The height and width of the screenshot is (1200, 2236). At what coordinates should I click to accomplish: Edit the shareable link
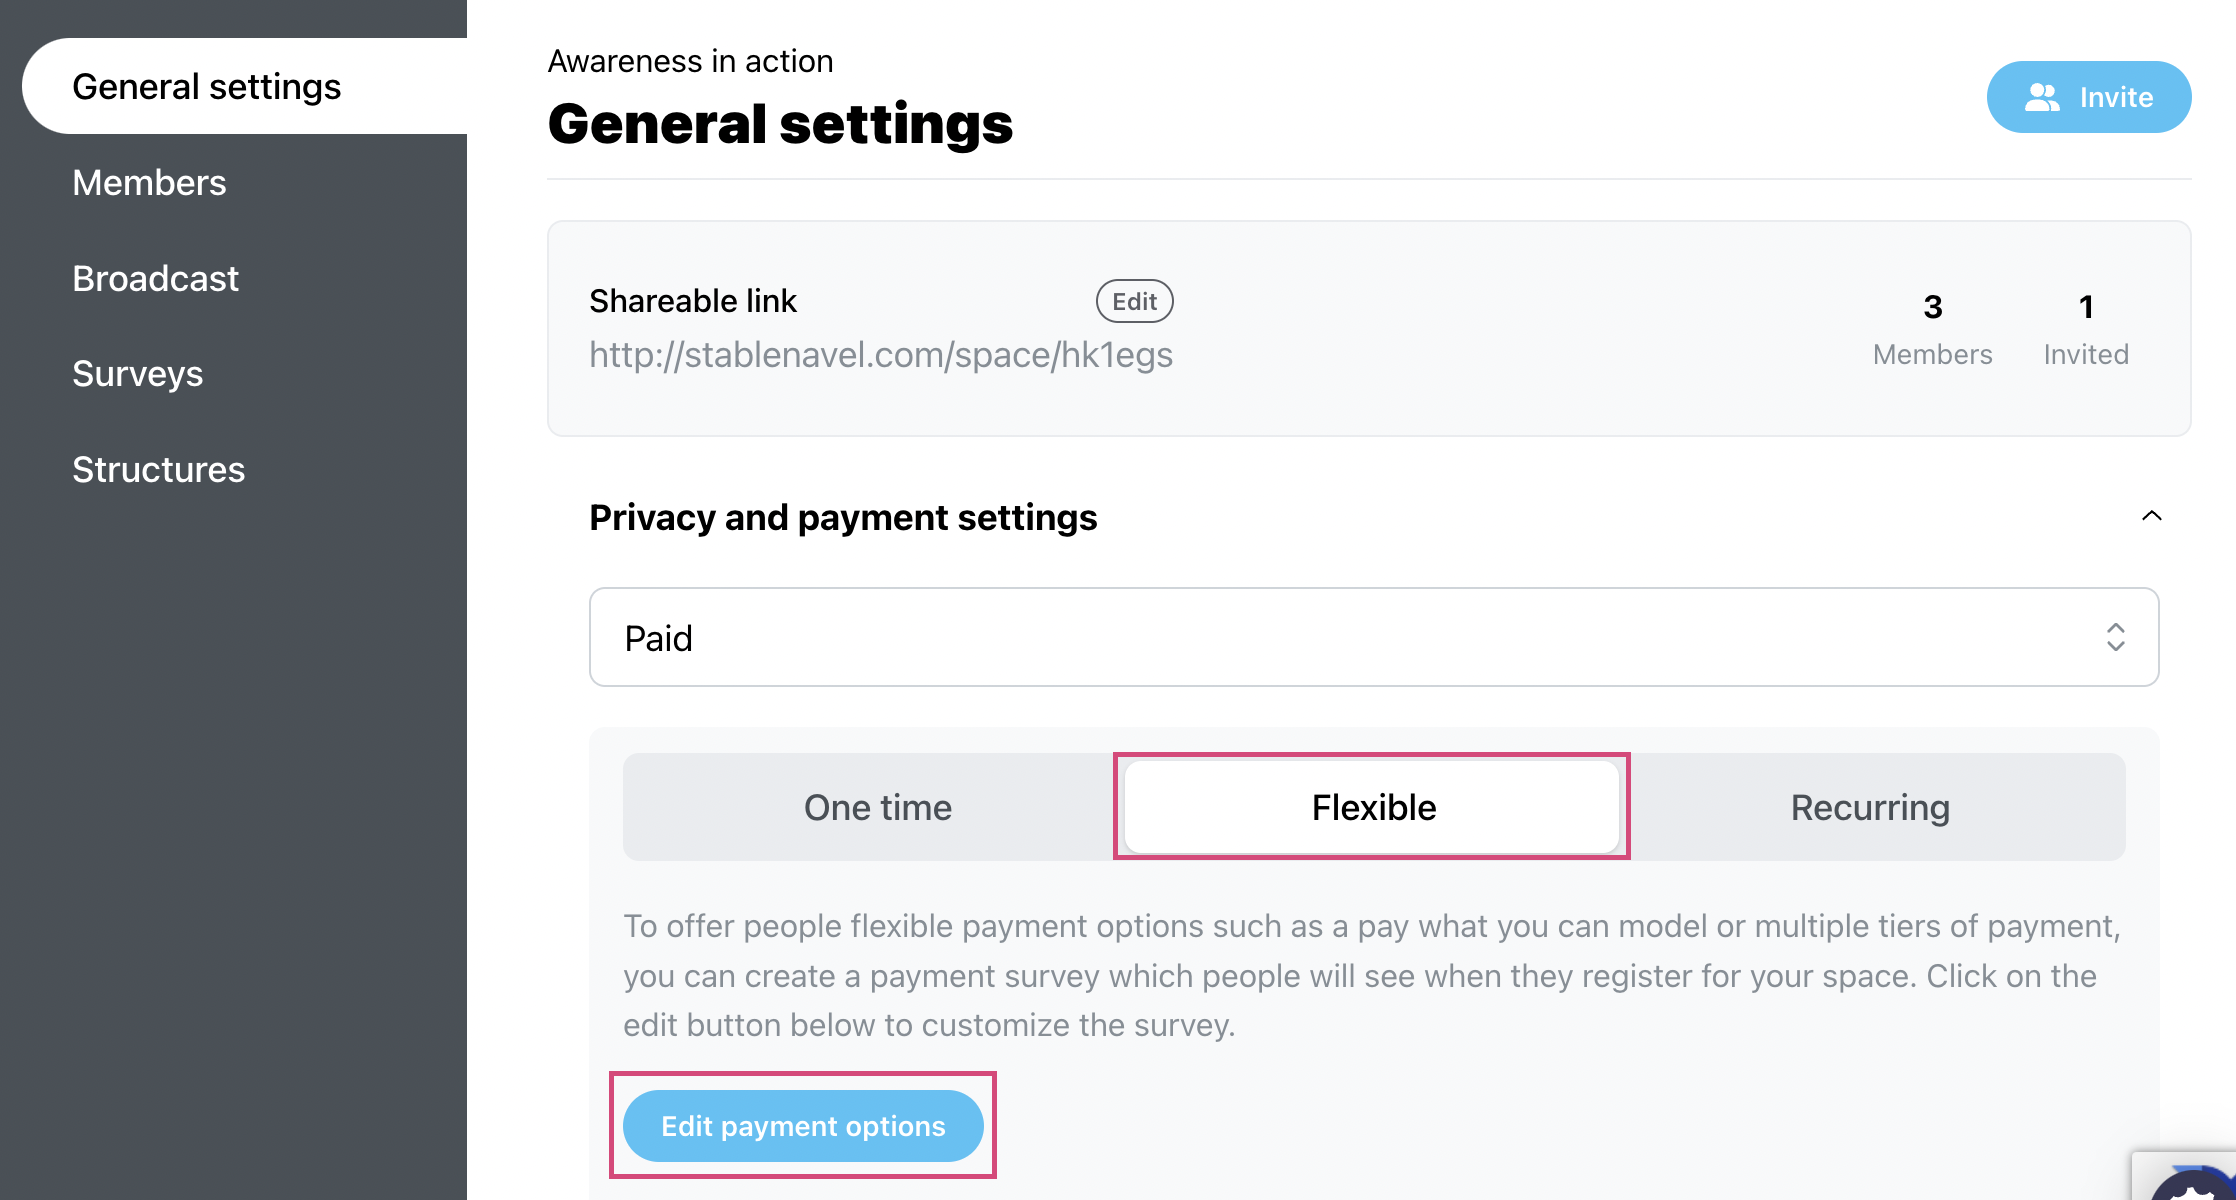tap(1134, 301)
